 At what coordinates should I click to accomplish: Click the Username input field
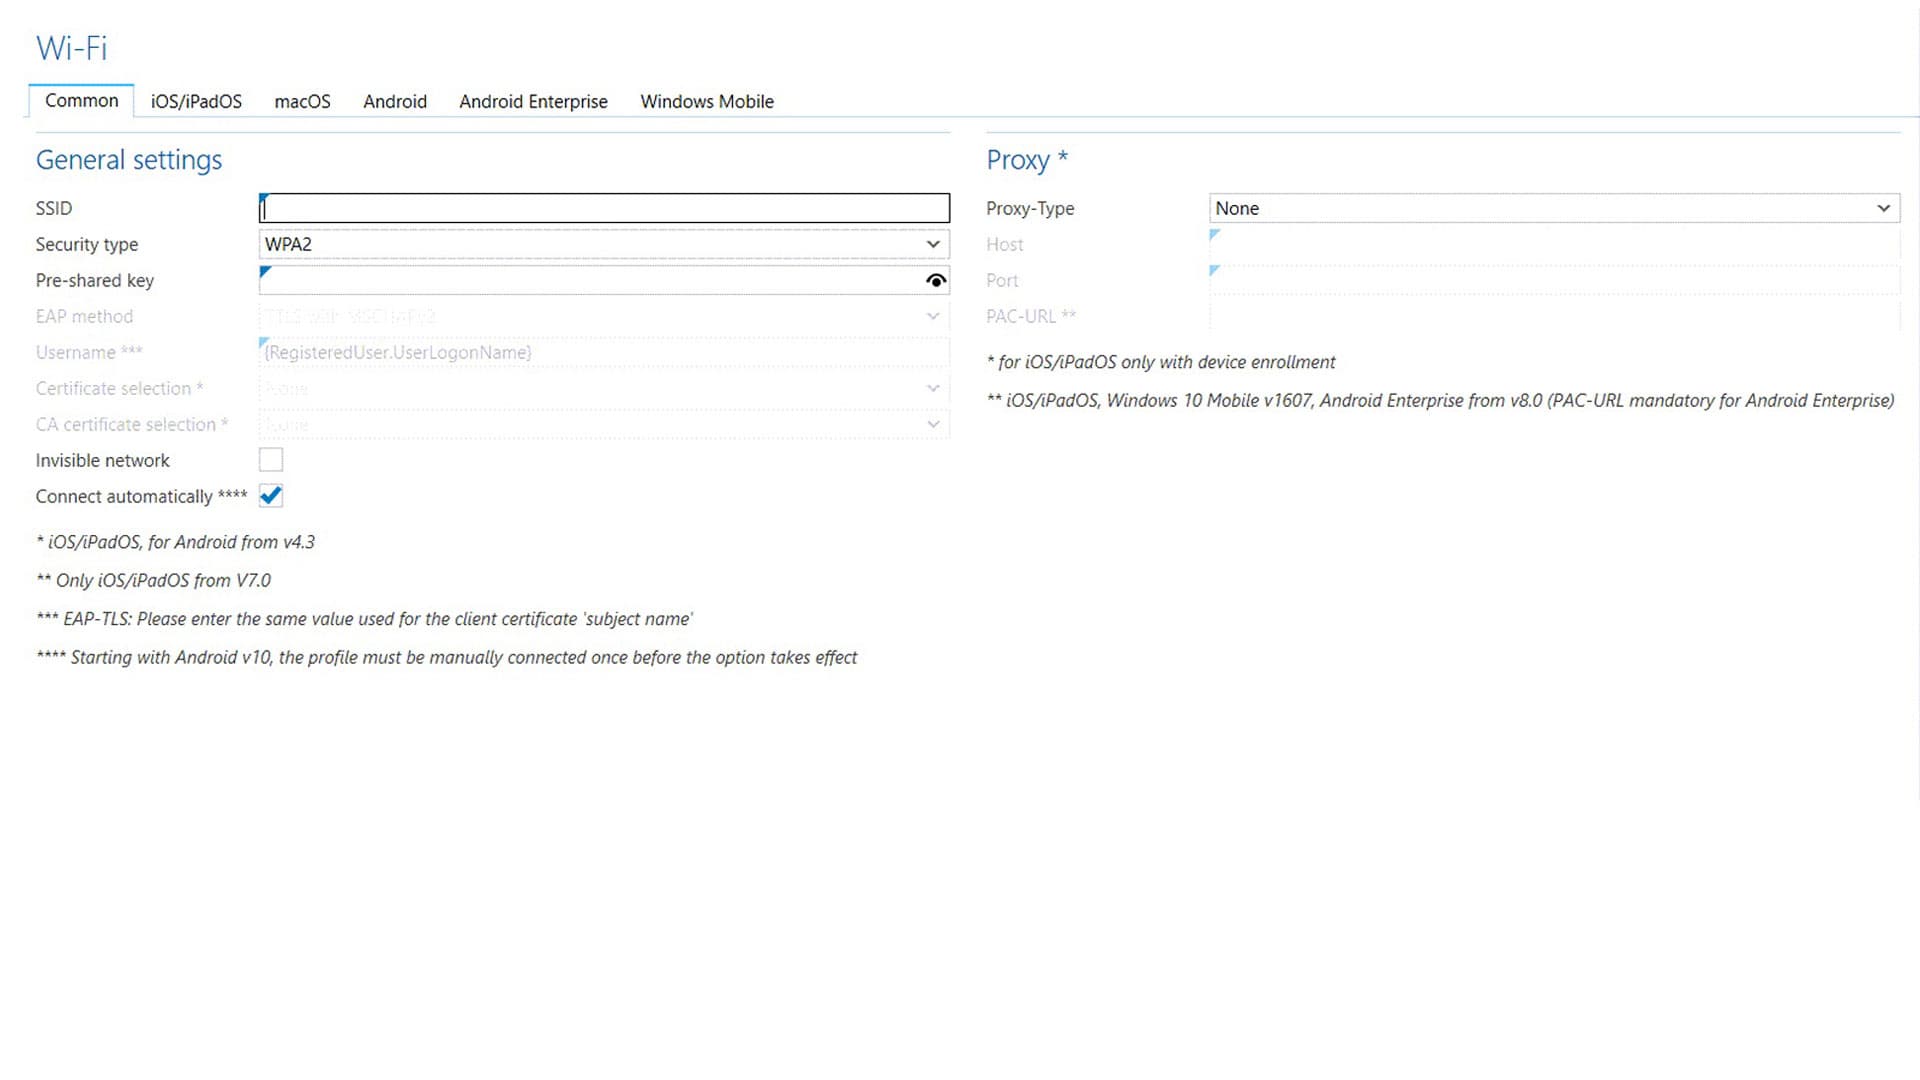(604, 352)
